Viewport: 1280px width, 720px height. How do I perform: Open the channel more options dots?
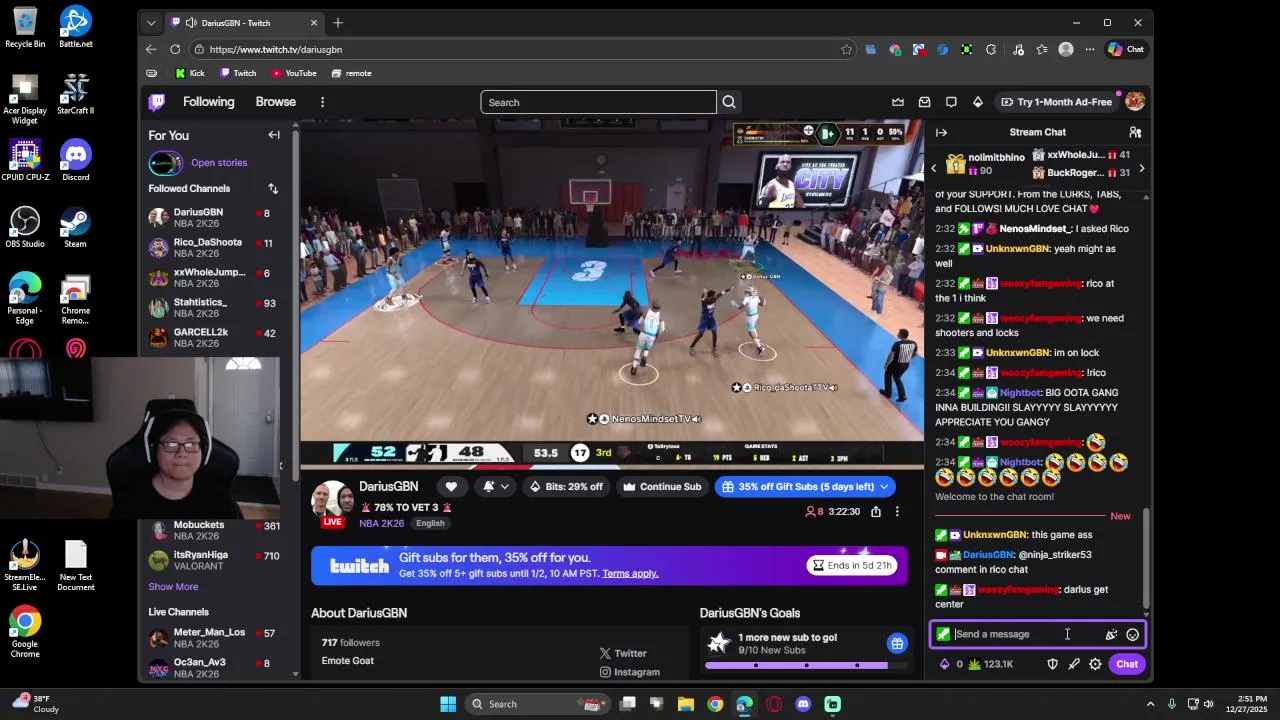(897, 511)
